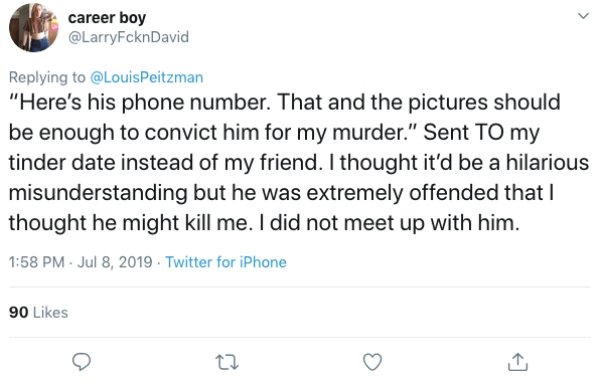Screen dimensions: 600x384
Task: Click the 1:58 PM timestamp
Action: 36,262
